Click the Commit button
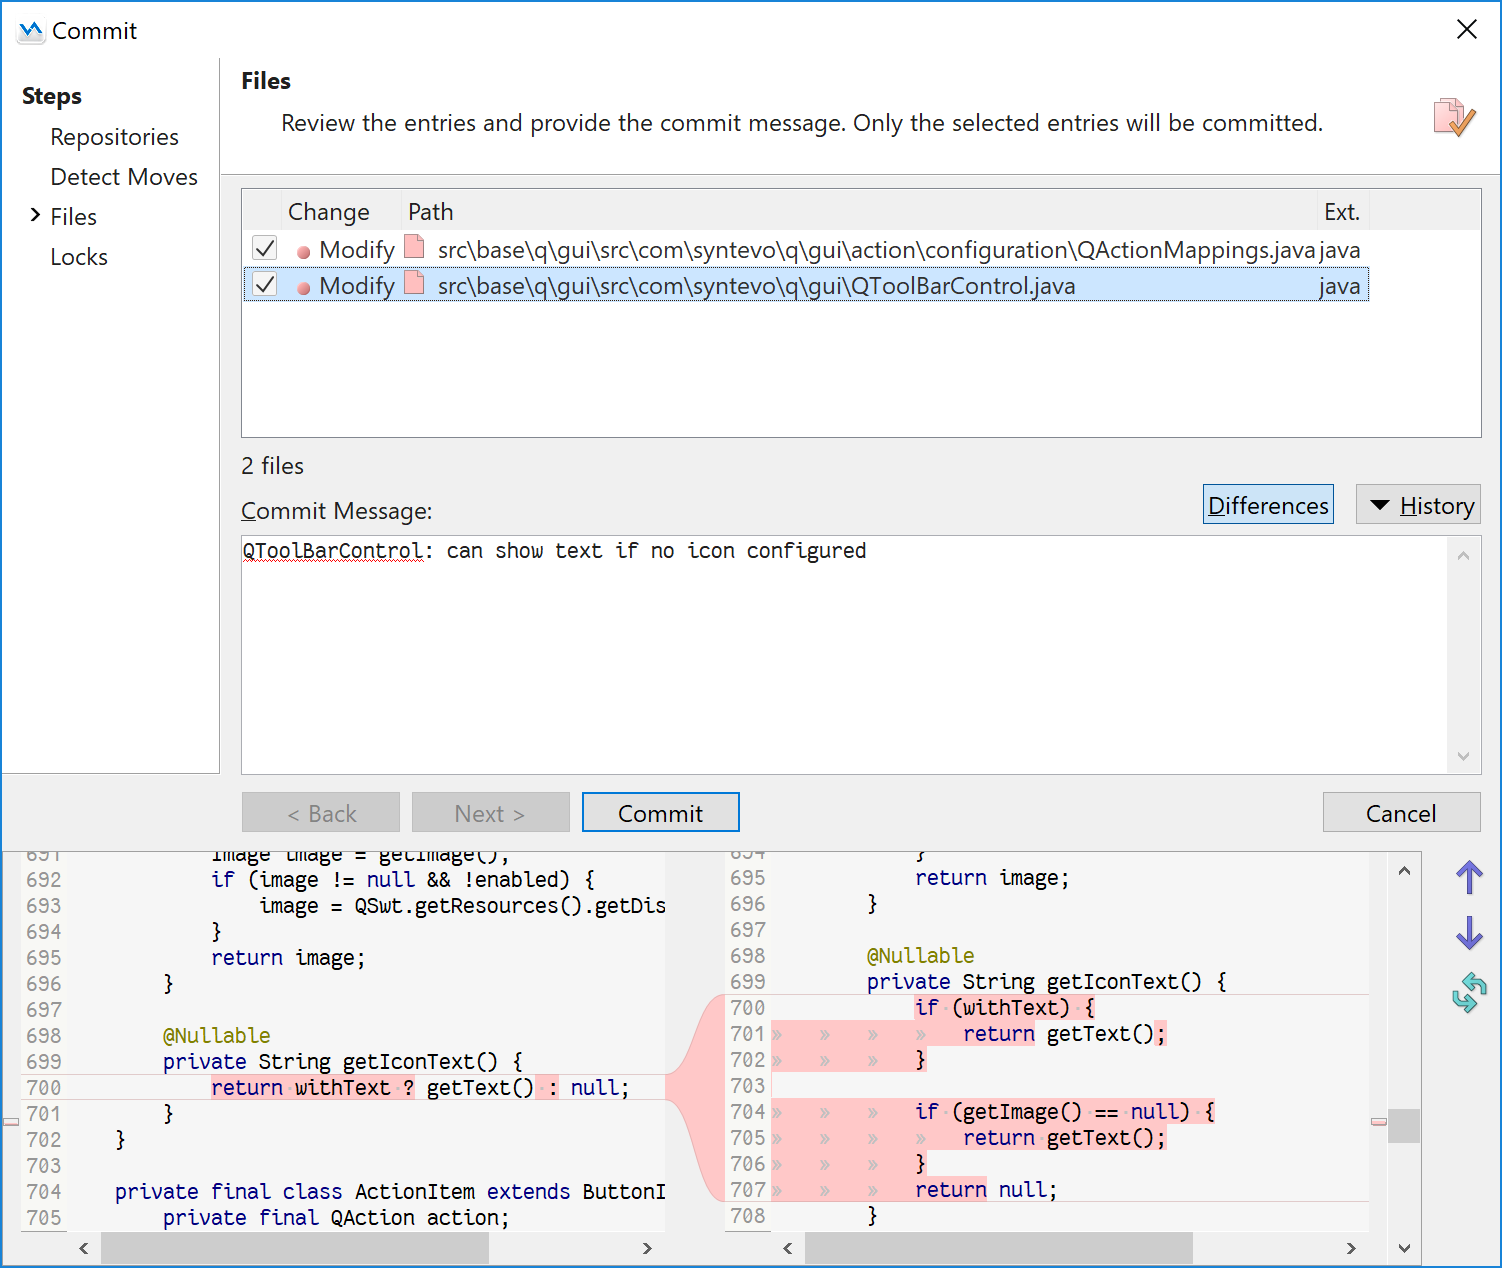This screenshot has height=1268, width=1502. tap(660, 812)
